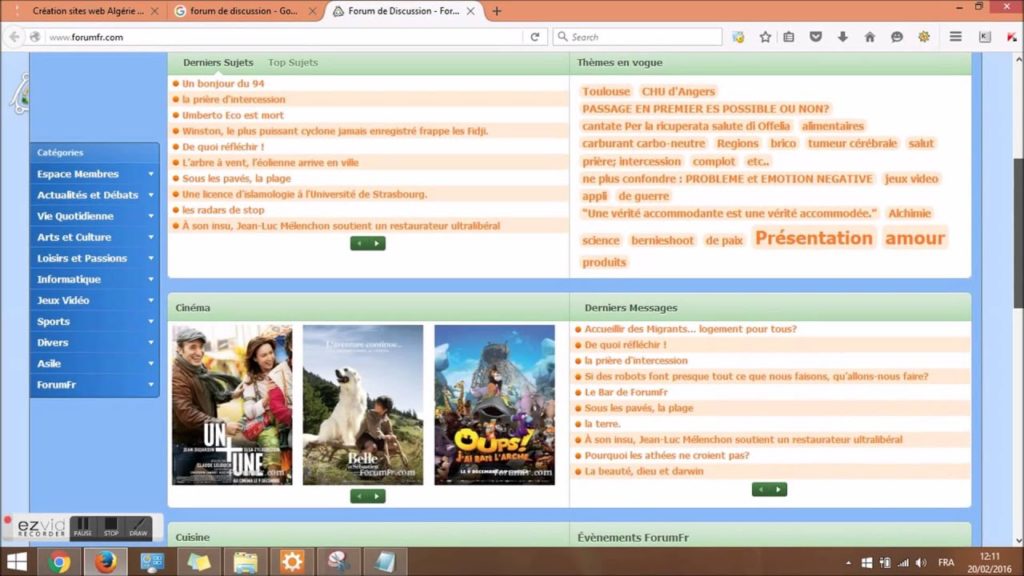The image size is (1024, 576).
Task: Expand the Loisirs et Passions category
Action: (95, 258)
